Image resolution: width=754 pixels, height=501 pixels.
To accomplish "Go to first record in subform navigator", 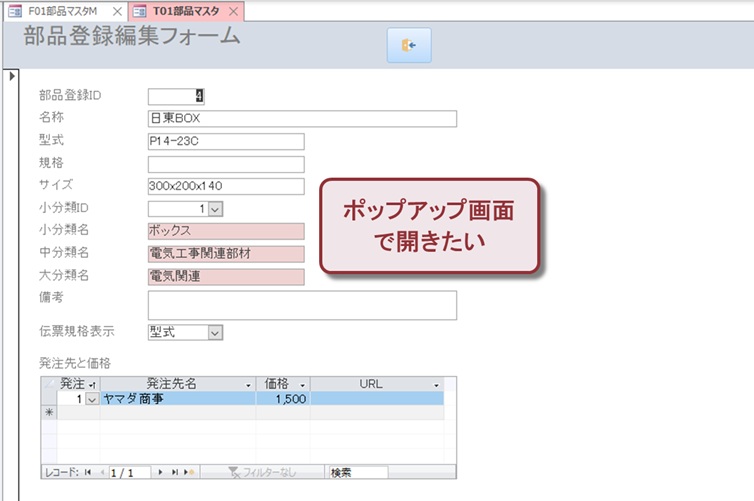I will coord(88,471).
